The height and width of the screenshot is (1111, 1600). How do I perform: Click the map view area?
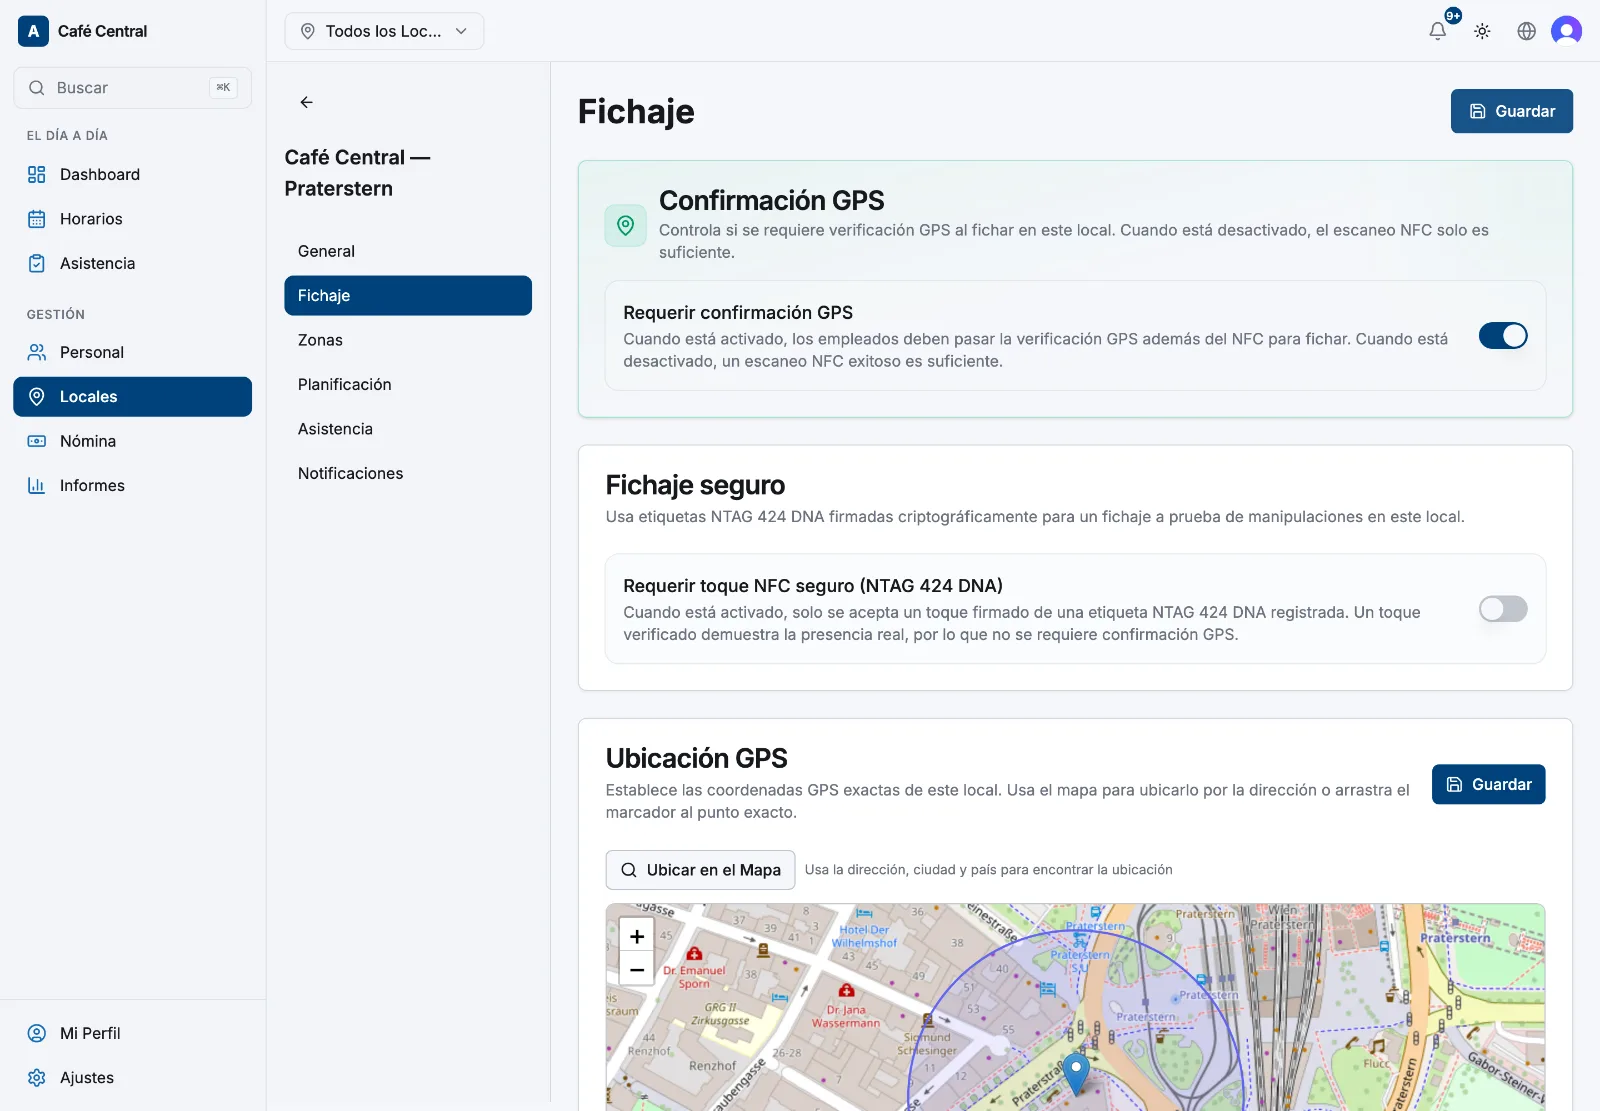[x=1075, y=1007]
